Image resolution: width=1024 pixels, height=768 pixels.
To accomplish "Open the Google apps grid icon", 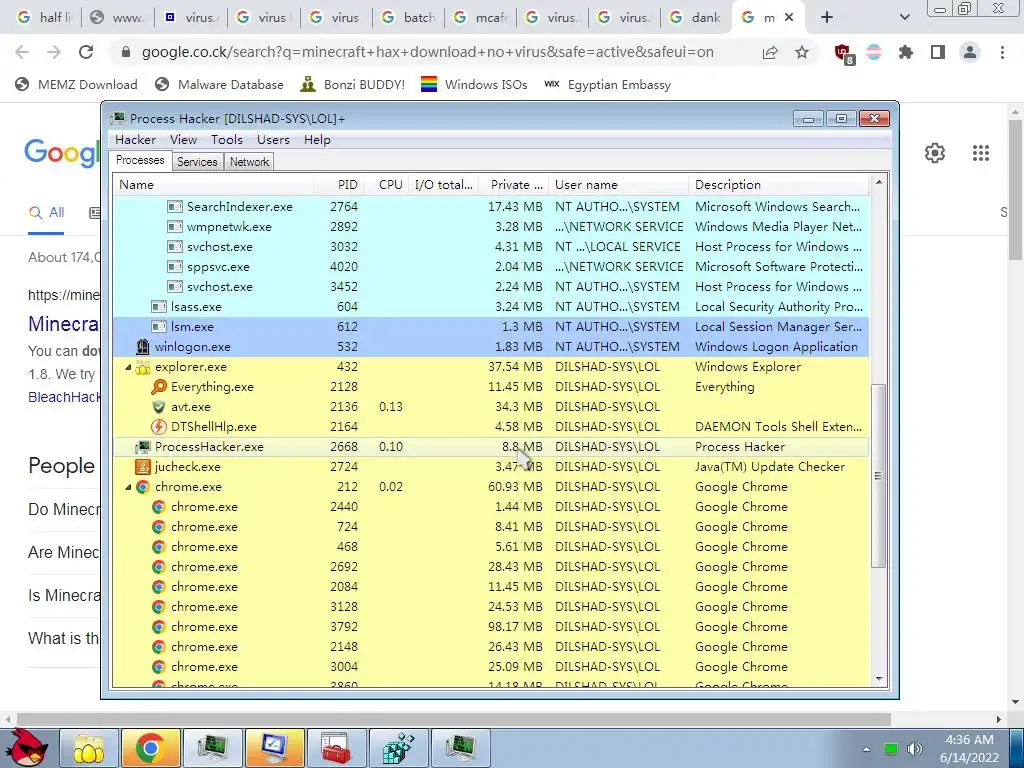I will (x=981, y=153).
